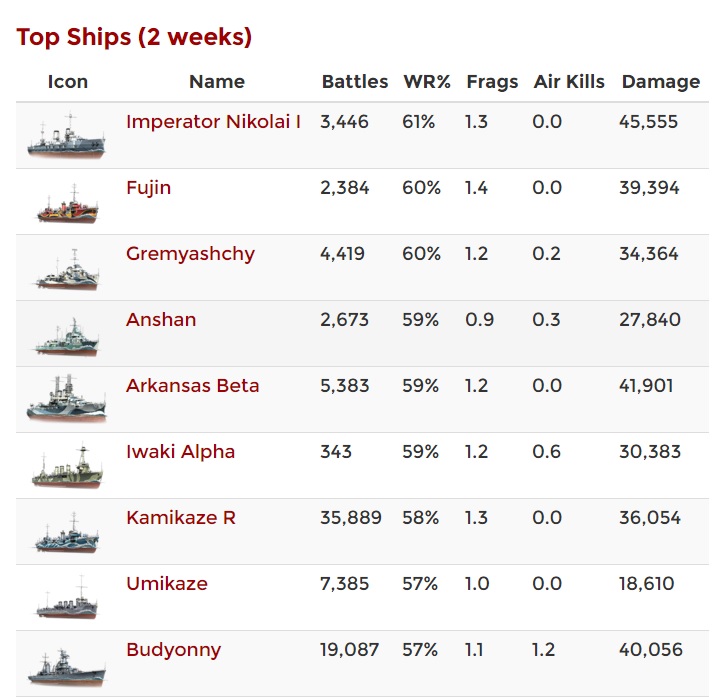This screenshot has width=714, height=697.
Task: Click the Fujin ship icon
Action: coord(66,203)
